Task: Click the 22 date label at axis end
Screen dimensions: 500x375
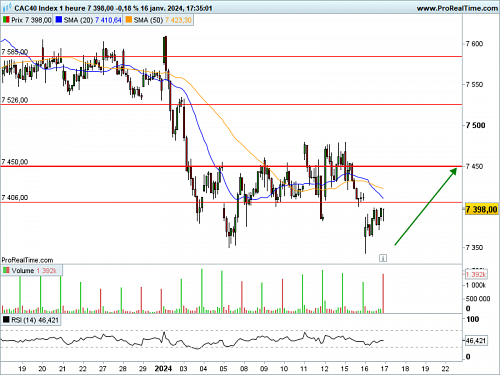Action: tap(445, 369)
